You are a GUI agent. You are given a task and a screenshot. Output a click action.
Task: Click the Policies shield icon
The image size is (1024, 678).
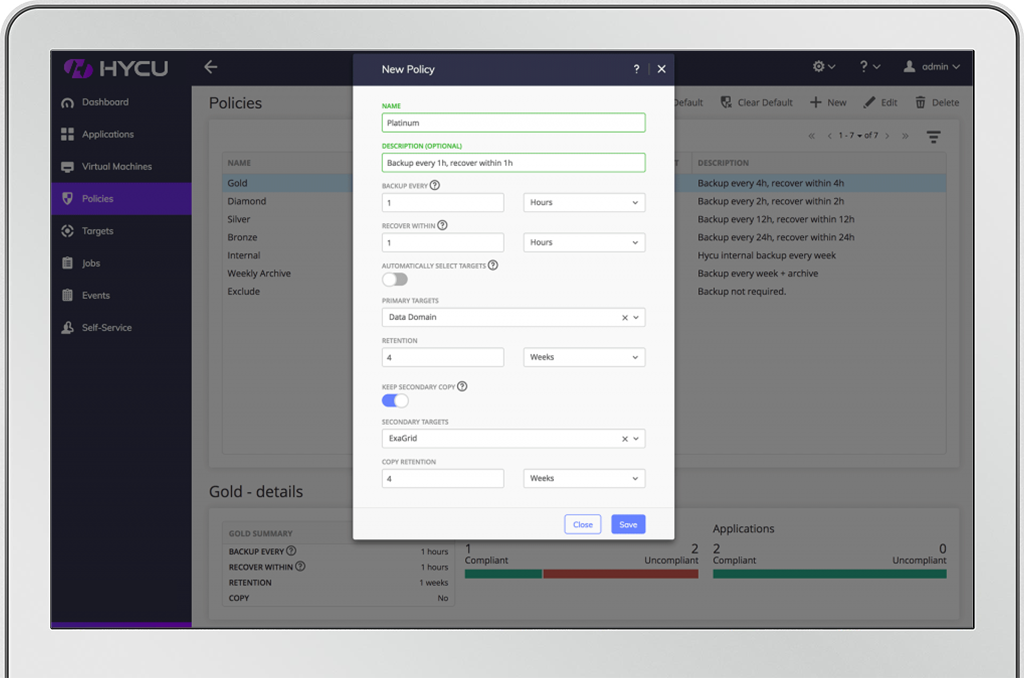click(67, 199)
